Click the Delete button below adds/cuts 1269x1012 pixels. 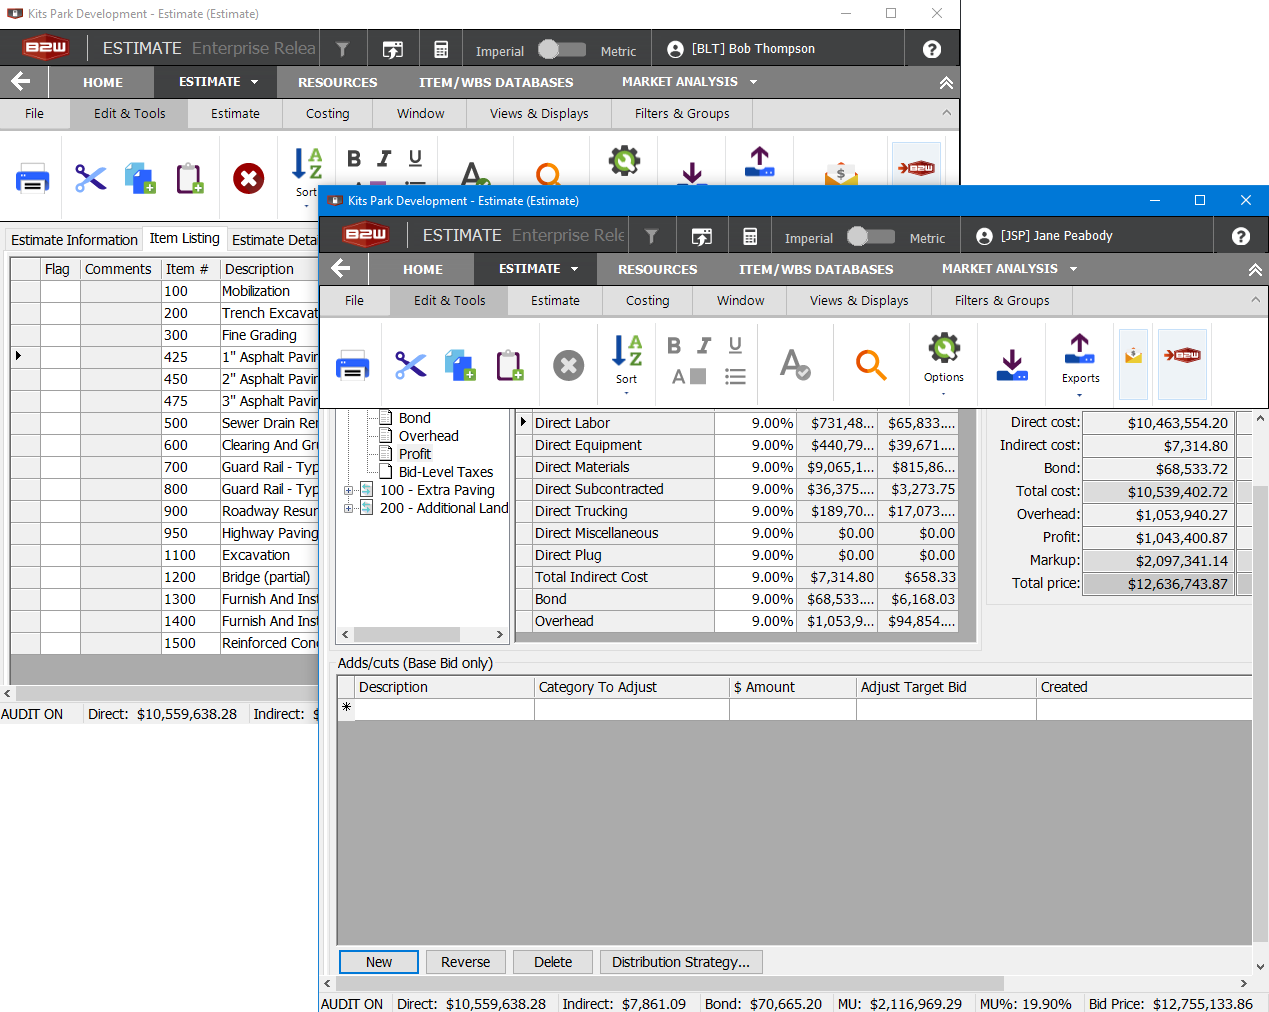(553, 962)
